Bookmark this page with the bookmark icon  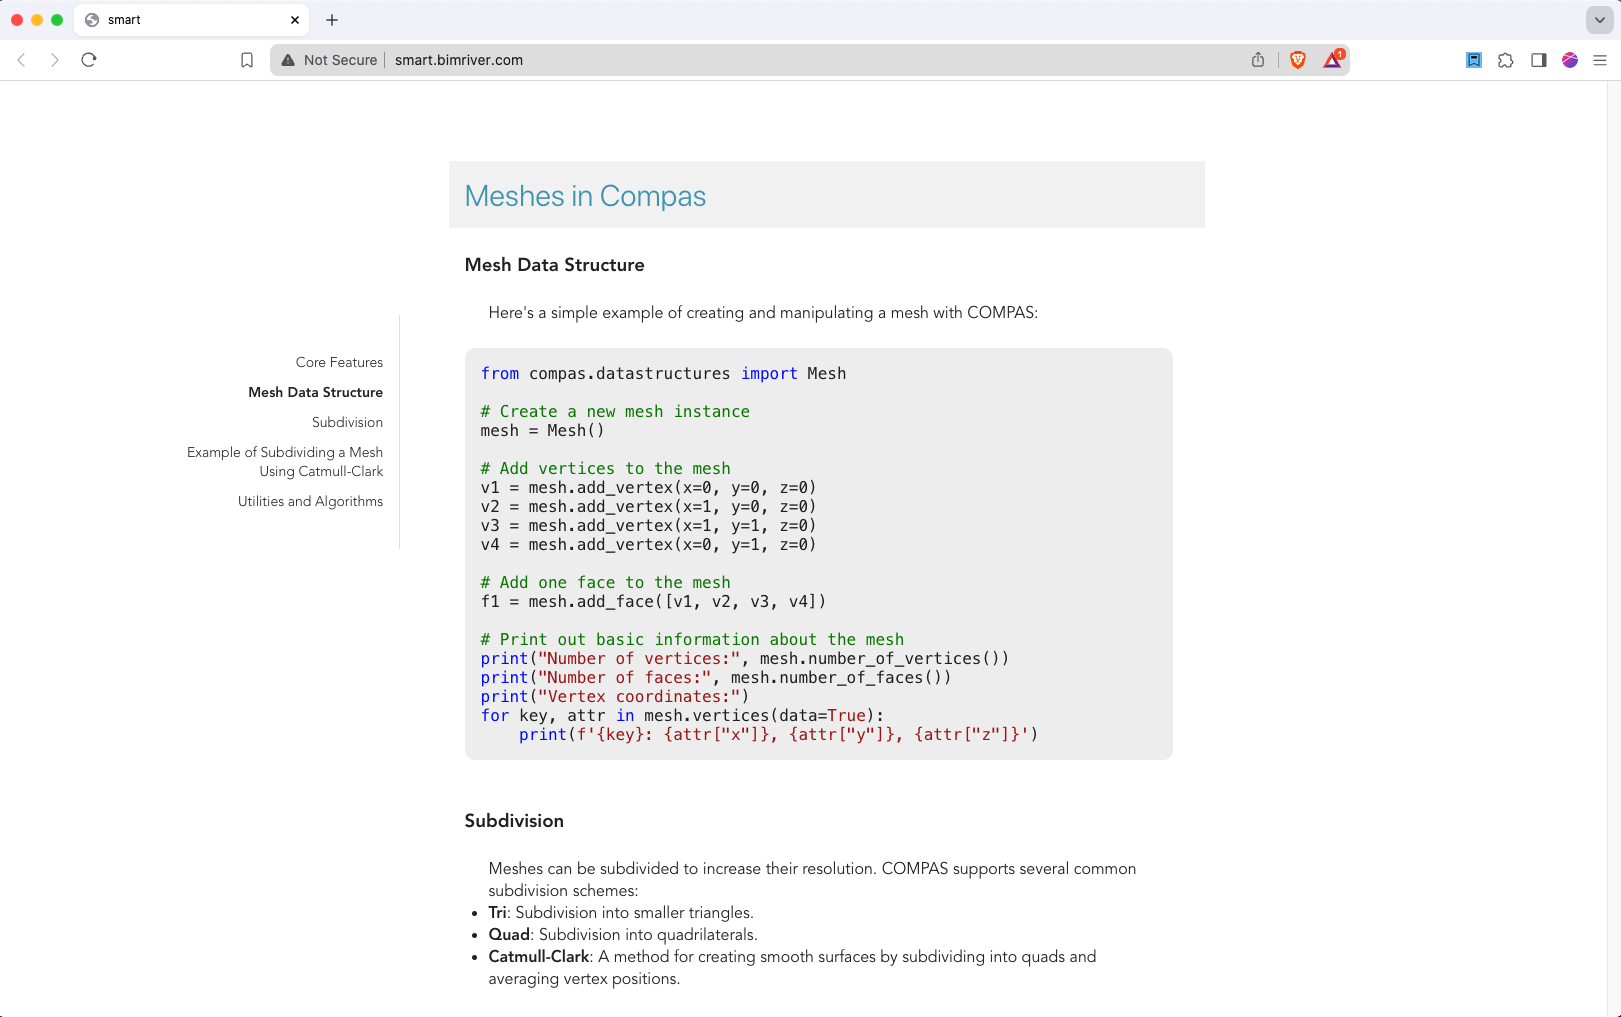coord(247,60)
